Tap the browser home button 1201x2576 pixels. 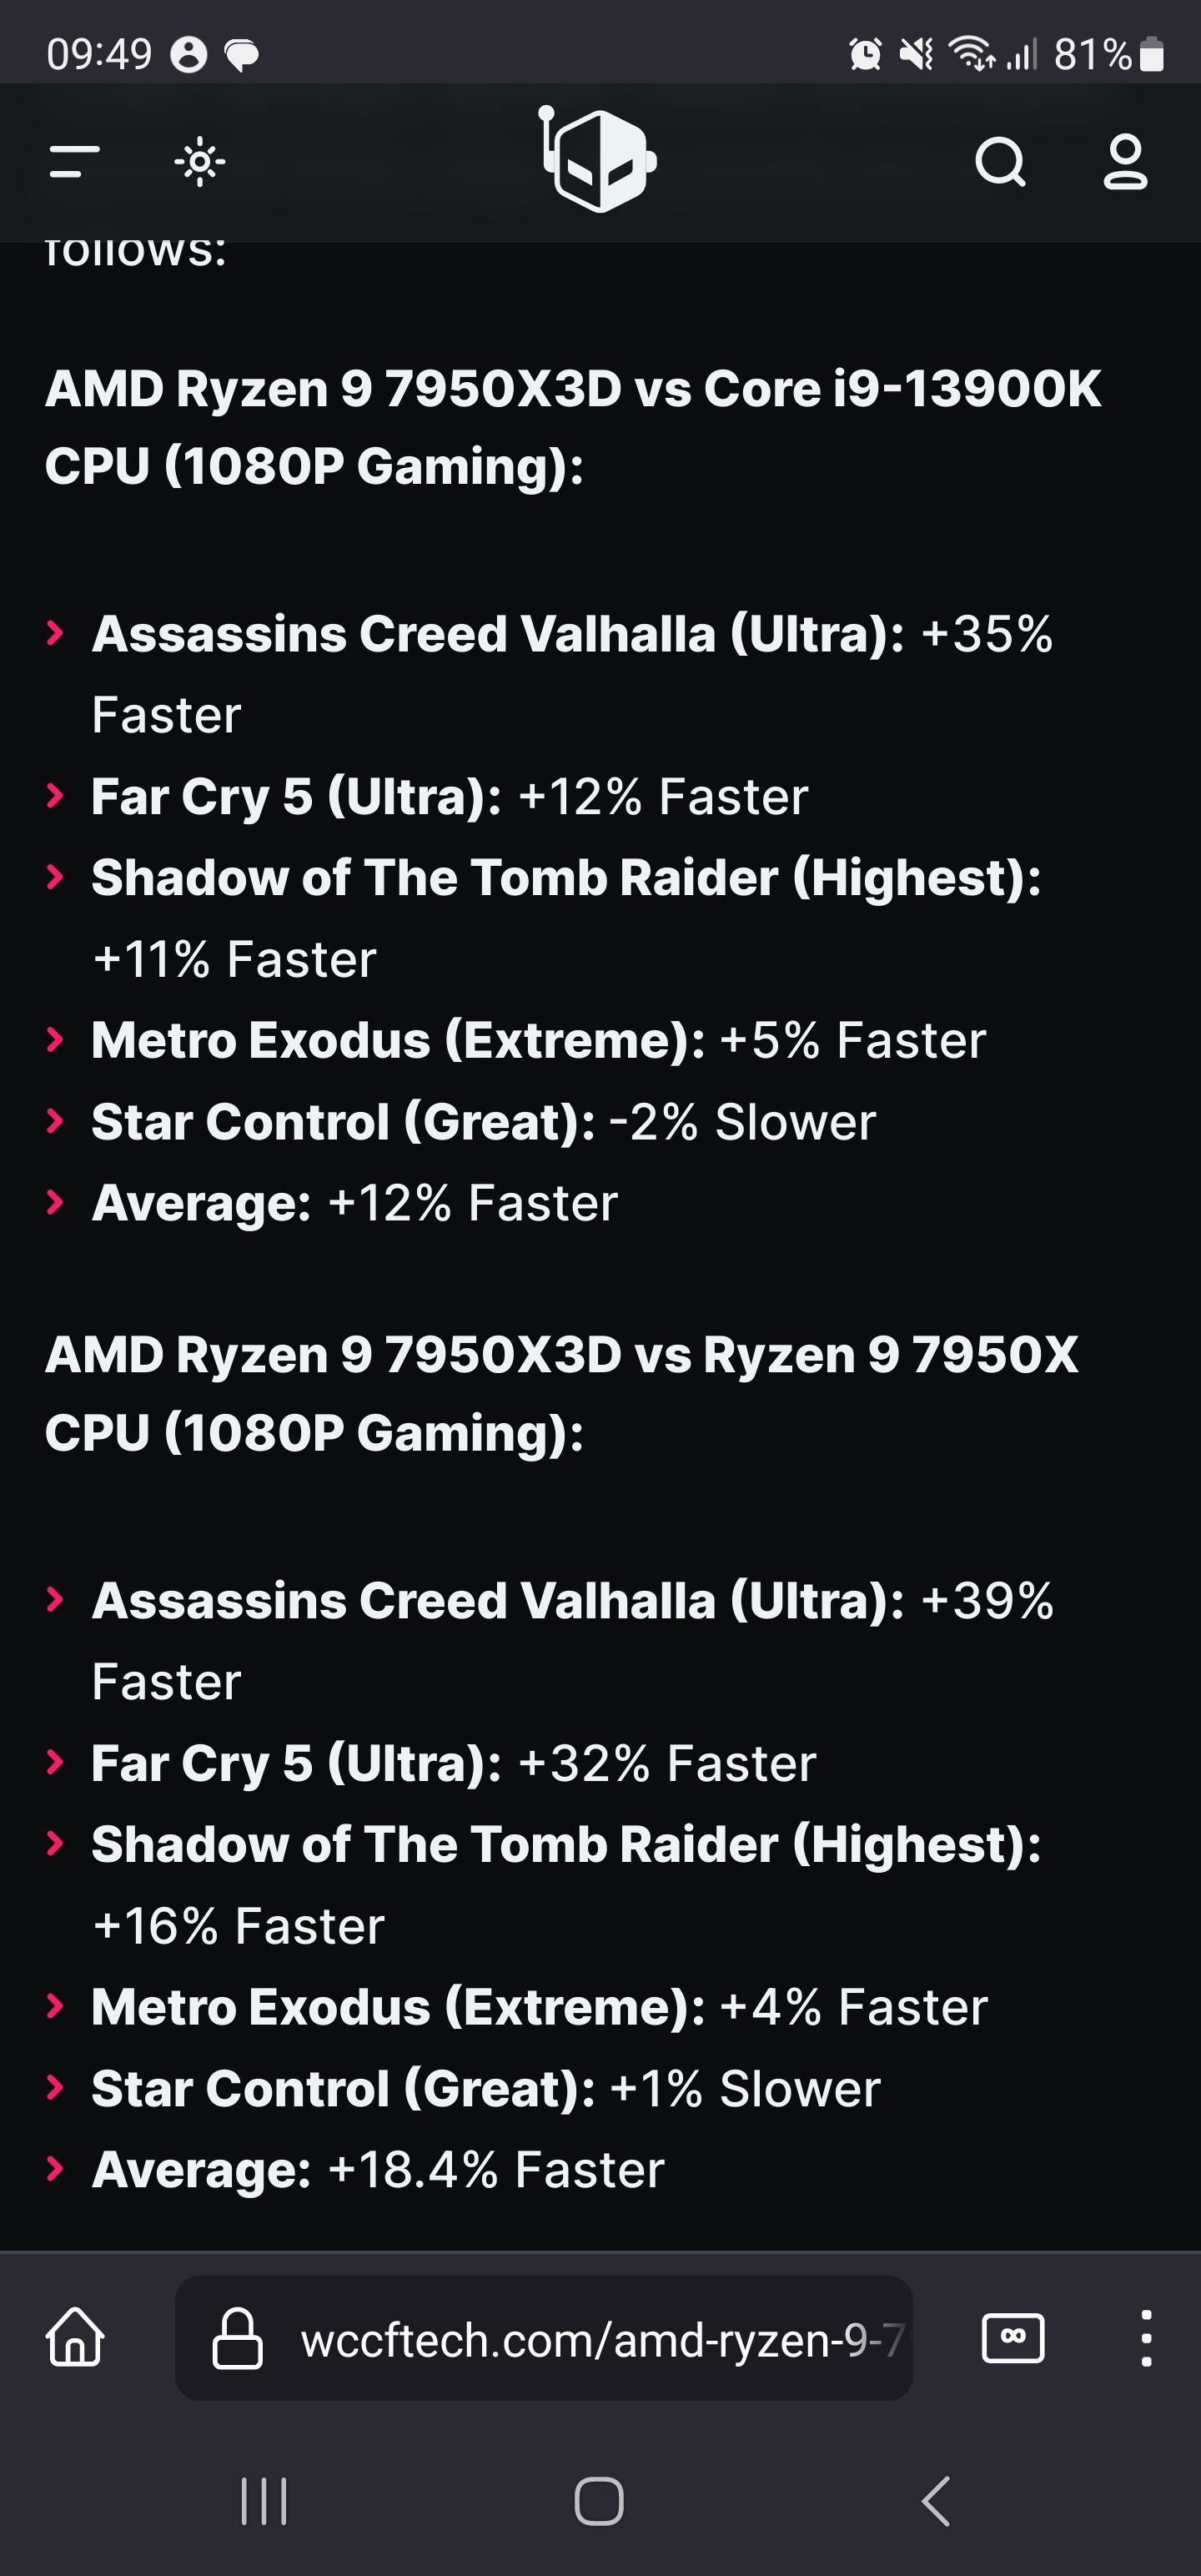click(x=75, y=2338)
